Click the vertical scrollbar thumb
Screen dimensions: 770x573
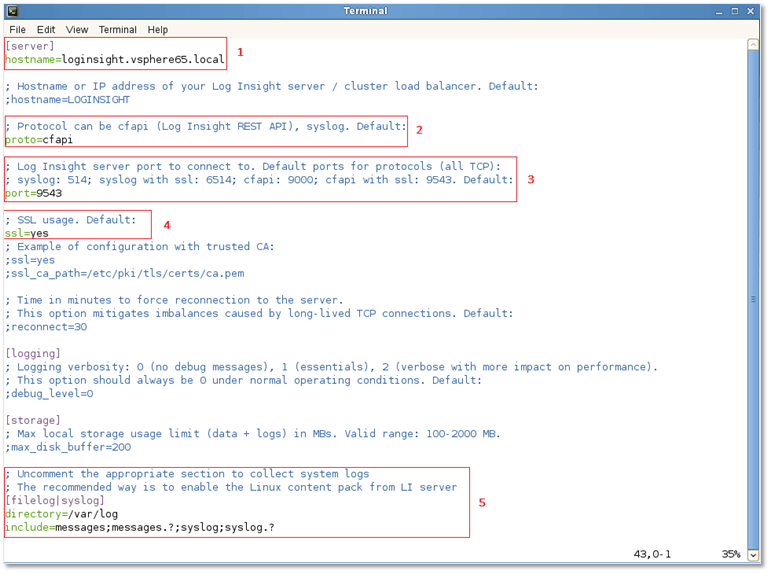pos(753,300)
